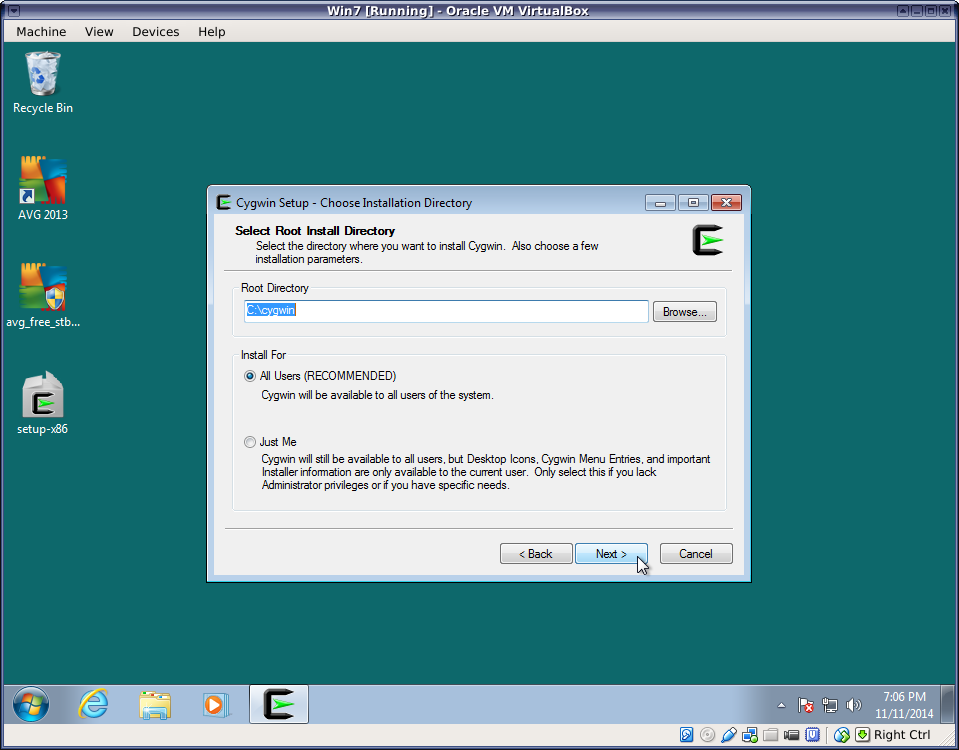This screenshot has height=750, width=959.
Task: Show hidden tray icons arrow
Action: coord(781,705)
